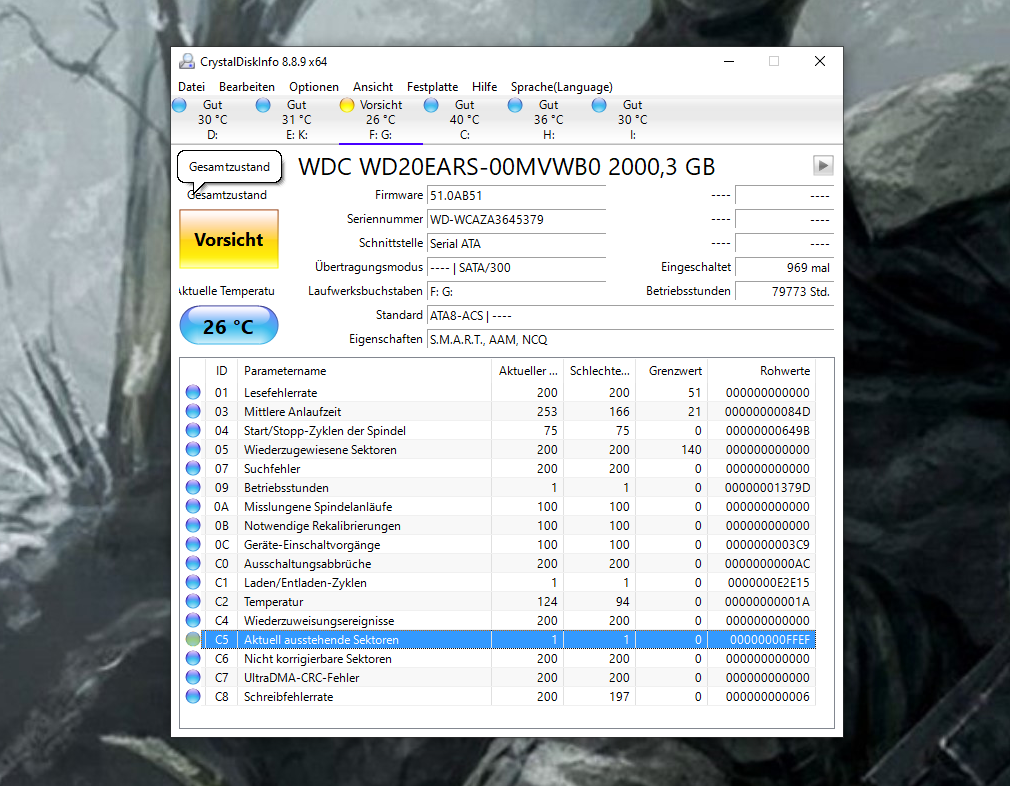
Task: Click status orb of Geräte-Einschaltvorgänge row
Action: (193, 544)
